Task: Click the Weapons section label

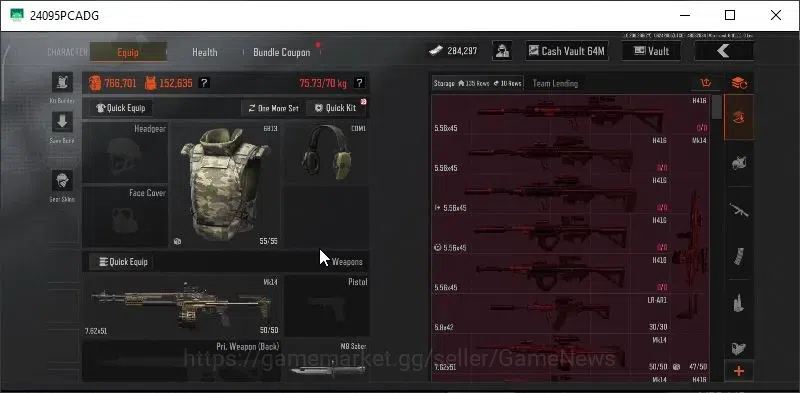Action: [347, 262]
